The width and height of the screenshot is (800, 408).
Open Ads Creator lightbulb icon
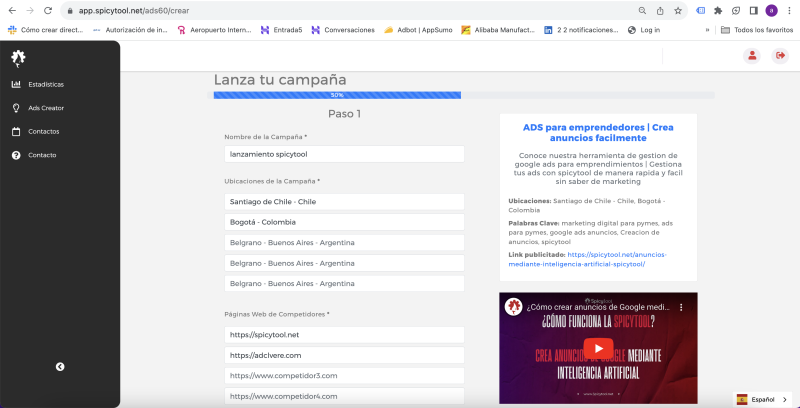click(16, 108)
